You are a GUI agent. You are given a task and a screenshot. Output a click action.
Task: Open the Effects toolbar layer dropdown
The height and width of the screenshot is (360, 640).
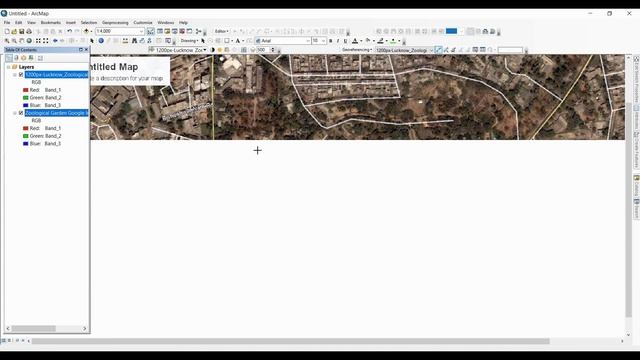204,50
